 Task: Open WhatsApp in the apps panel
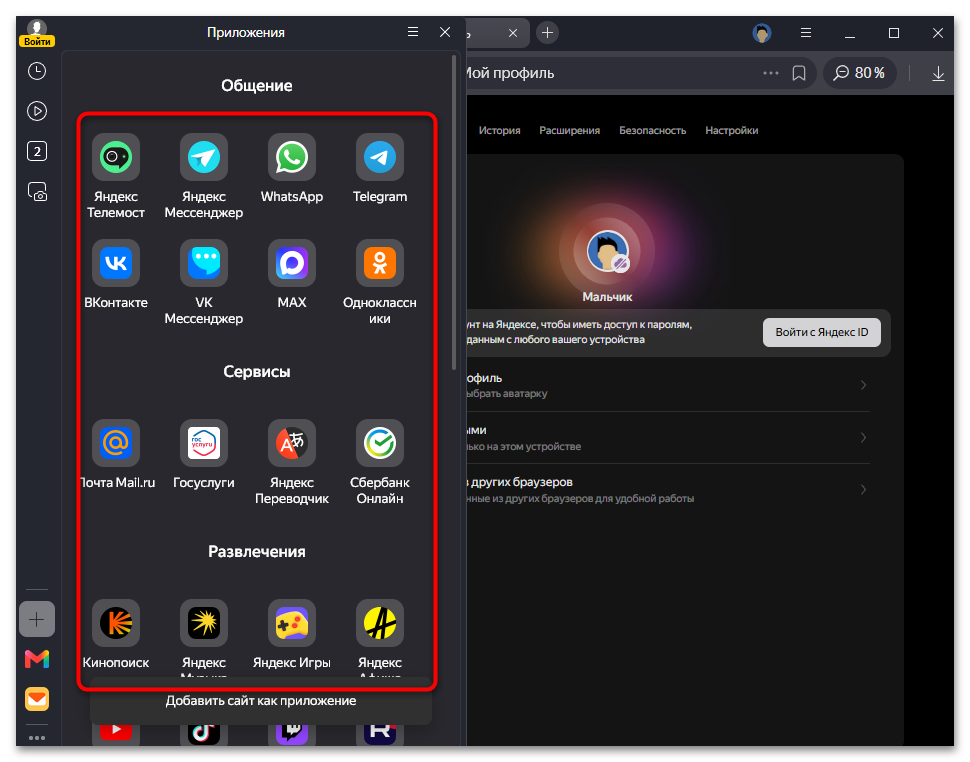pos(291,157)
